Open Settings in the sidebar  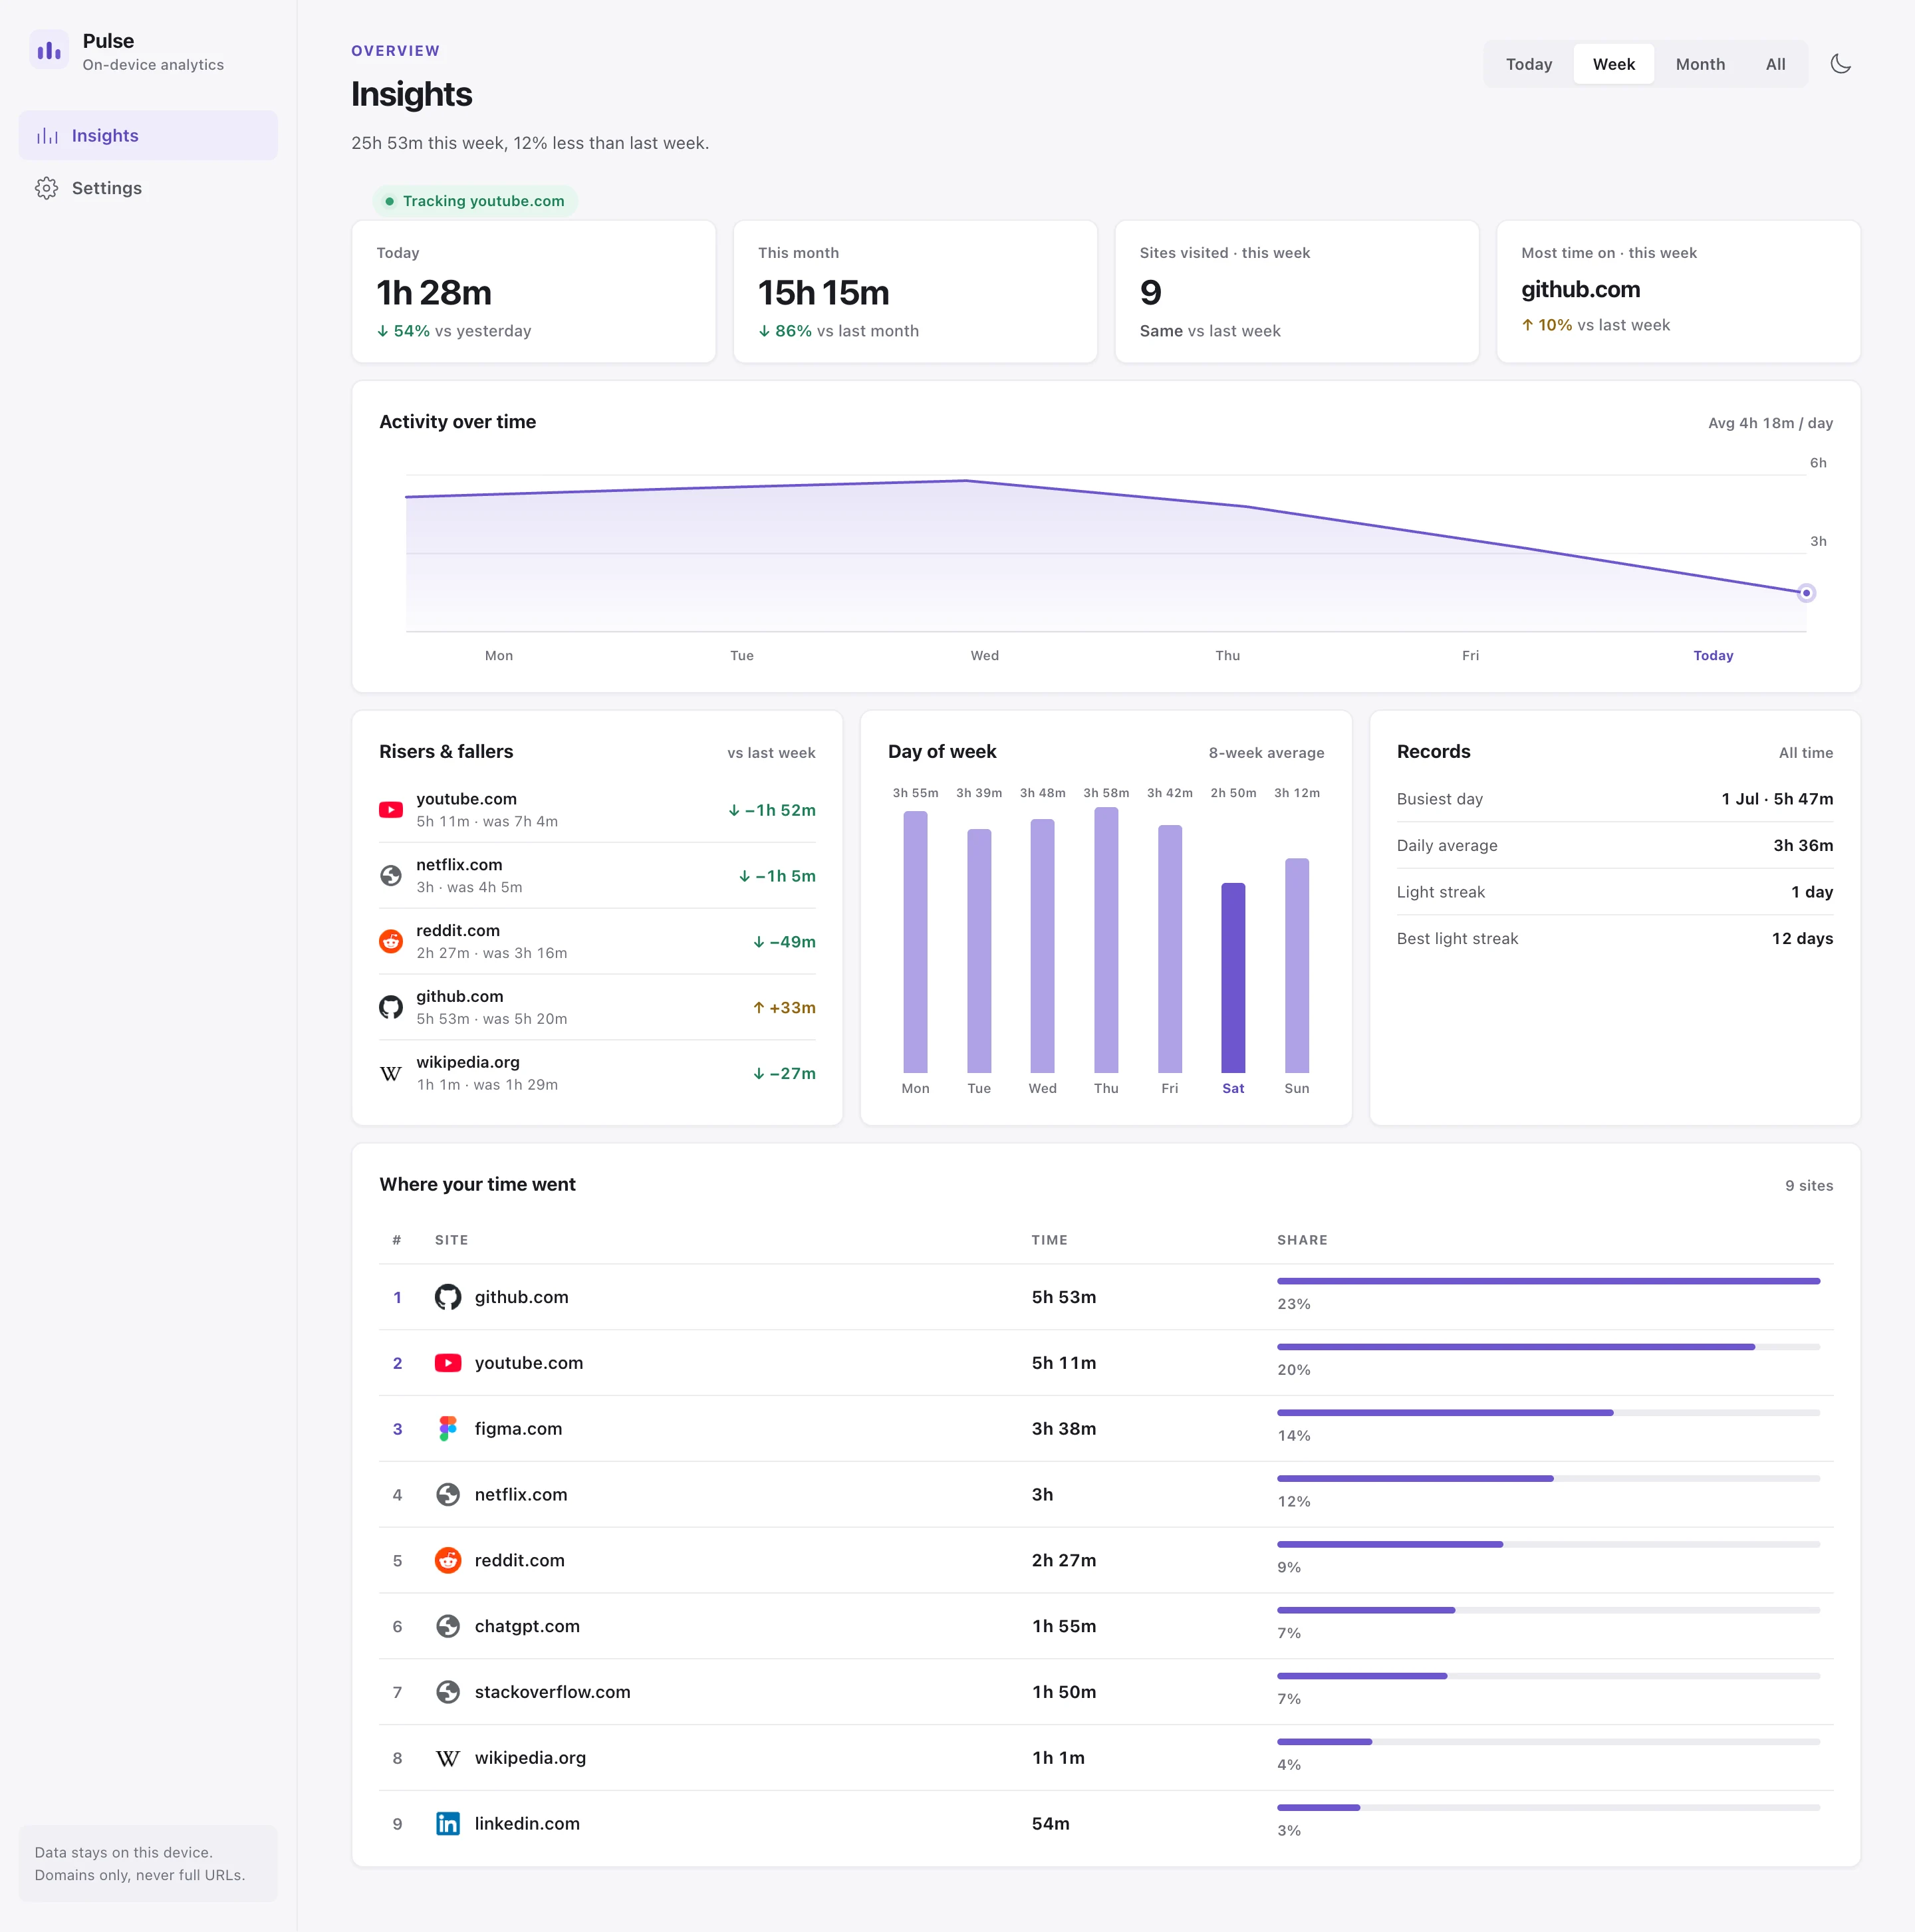pos(148,188)
